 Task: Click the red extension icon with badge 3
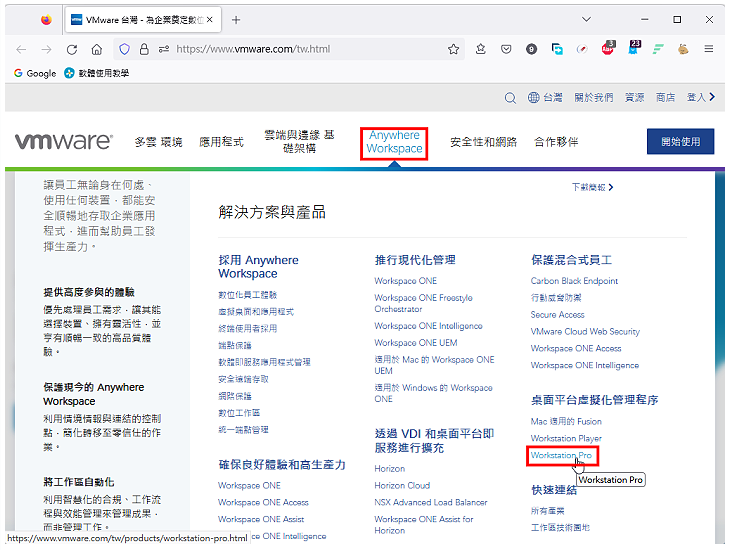pyautogui.click(x=608, y=48)
